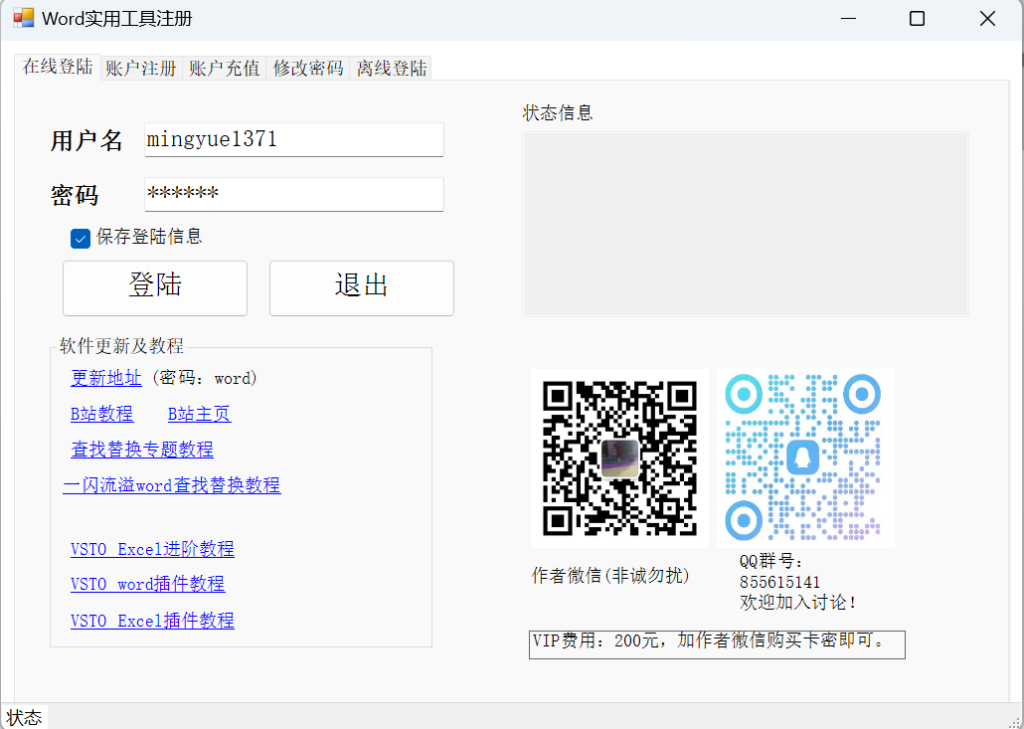Visit the B站主页 link
Screen dimensions: 1024x729
pos(199,414)
